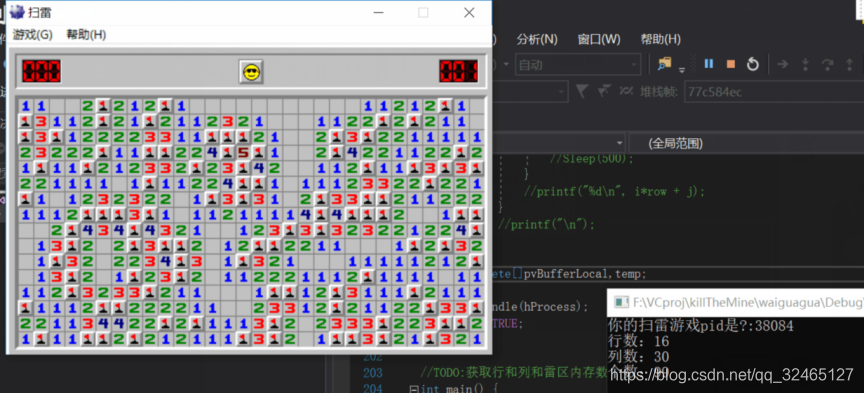Viewport: 864px width, 394px height.
Task: Open the 自动 platform dropdown
Action: pyautogui.click(x=578, y=64)
